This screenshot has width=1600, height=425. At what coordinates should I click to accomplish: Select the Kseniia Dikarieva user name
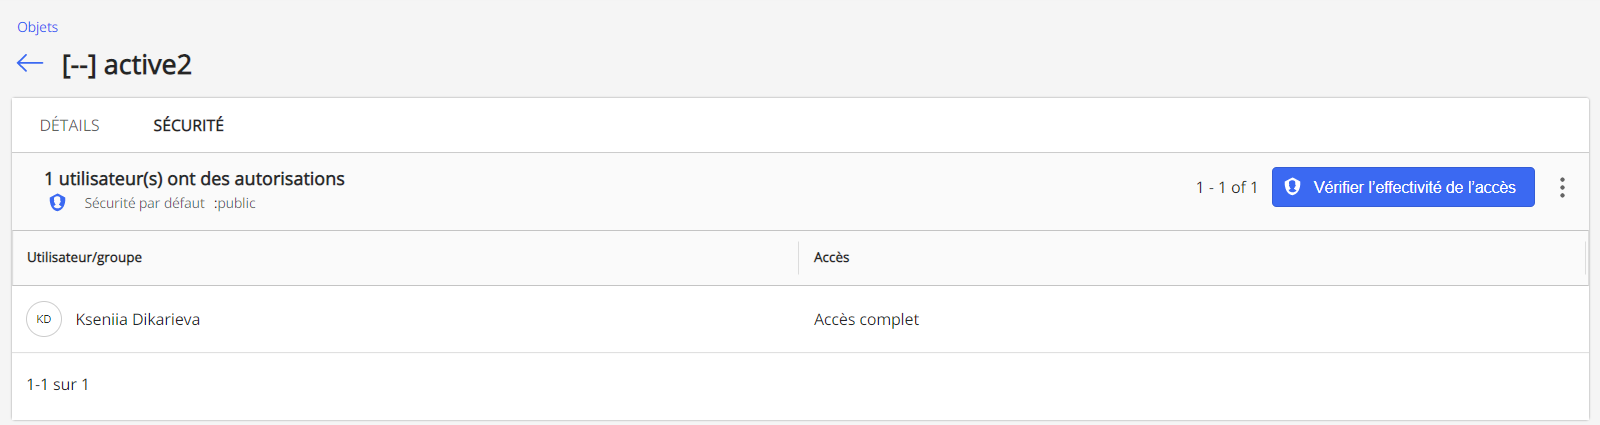tap(138, 319)
